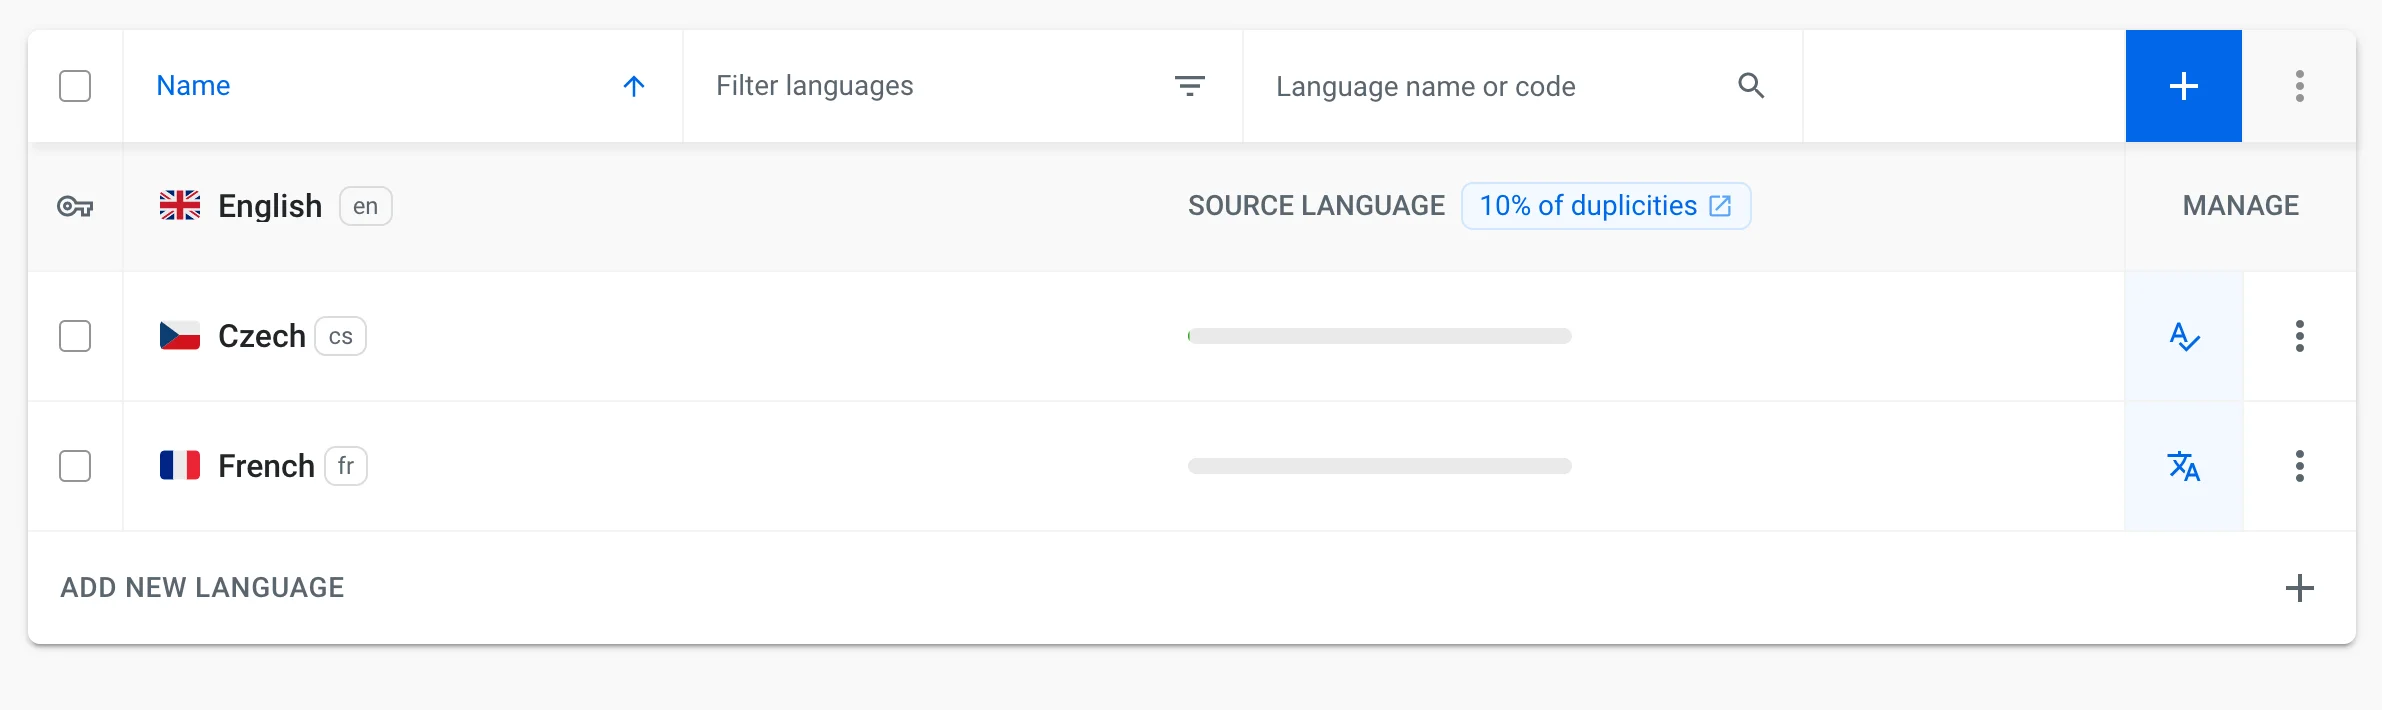The image size is (2382, 710).
Task: Click the ADD NEW LANGUAGE label
Action: [202, 588]
